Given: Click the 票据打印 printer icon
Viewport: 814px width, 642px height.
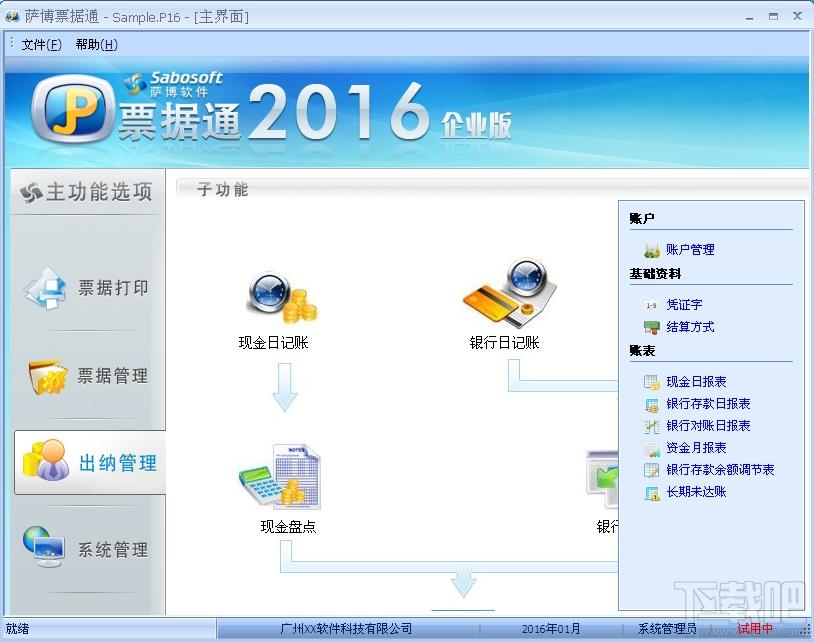Looking at the screenshot, I should (45, 289).
